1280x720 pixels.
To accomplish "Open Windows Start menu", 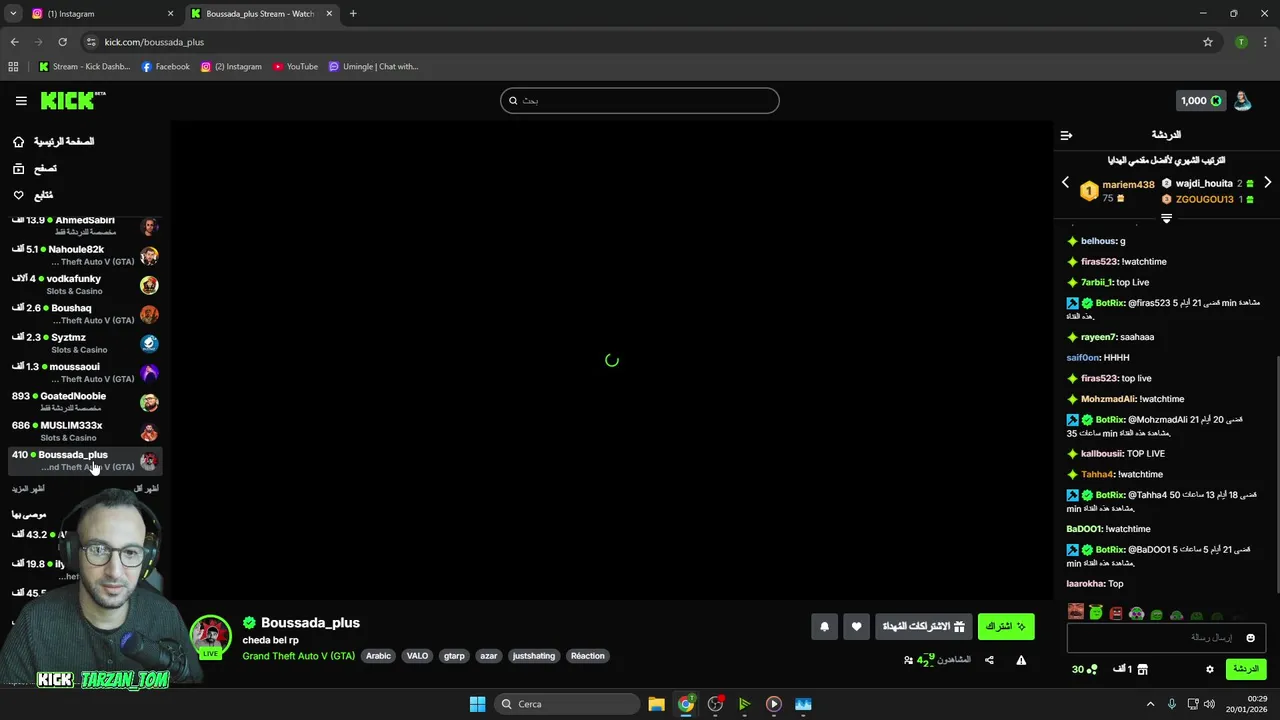I will [477, 704].
